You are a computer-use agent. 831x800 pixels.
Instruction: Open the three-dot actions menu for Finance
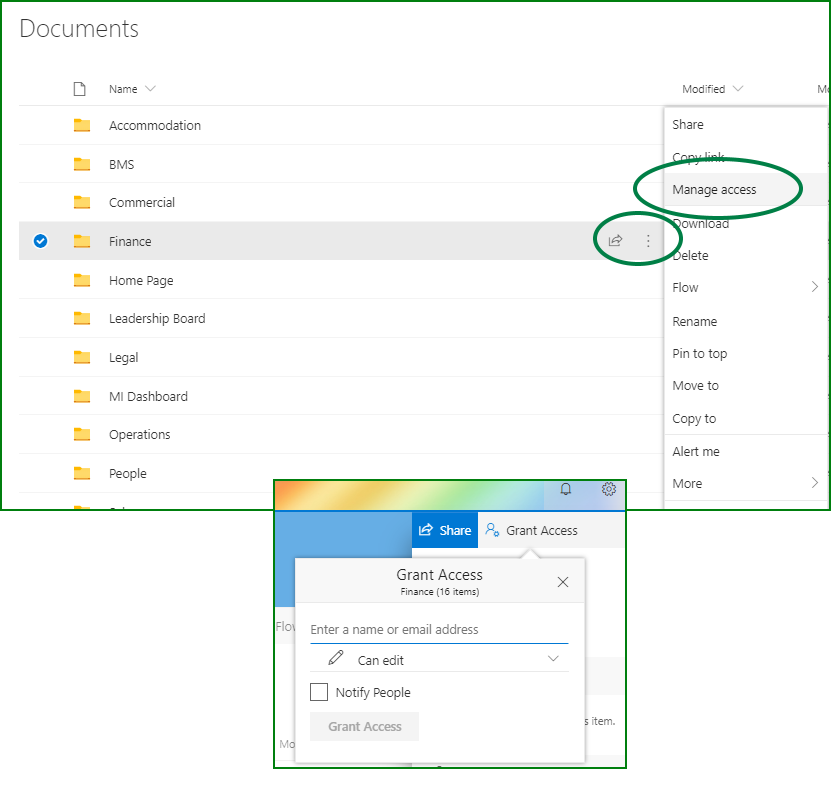point(648,241)
